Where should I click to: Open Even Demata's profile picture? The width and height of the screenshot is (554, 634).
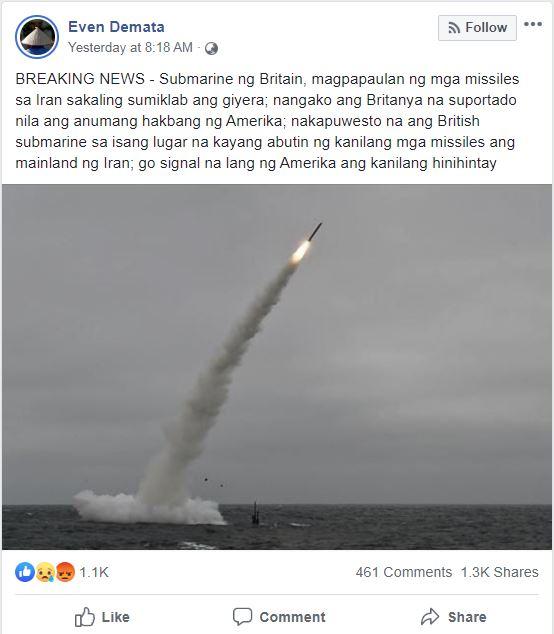(x=37, y=37)
